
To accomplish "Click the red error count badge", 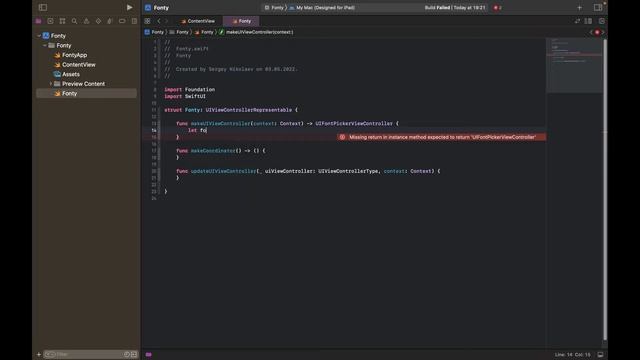I will [498, 7].
